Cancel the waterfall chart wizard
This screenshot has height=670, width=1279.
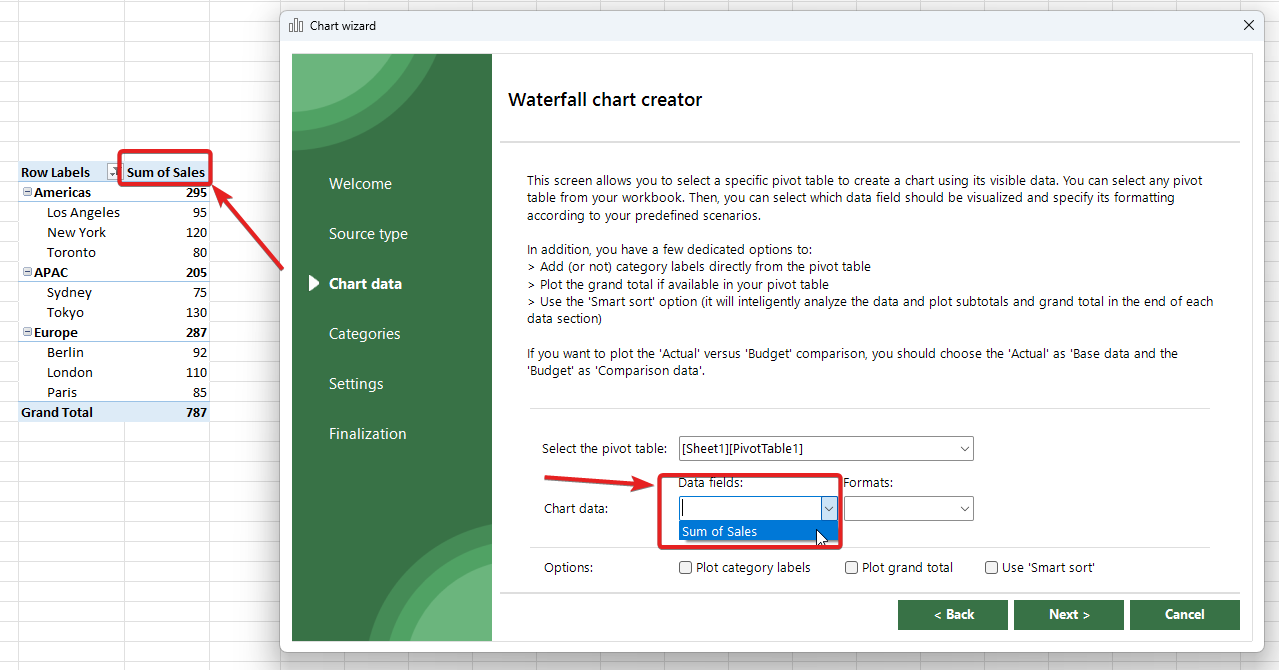click(x=1184, y=615)
